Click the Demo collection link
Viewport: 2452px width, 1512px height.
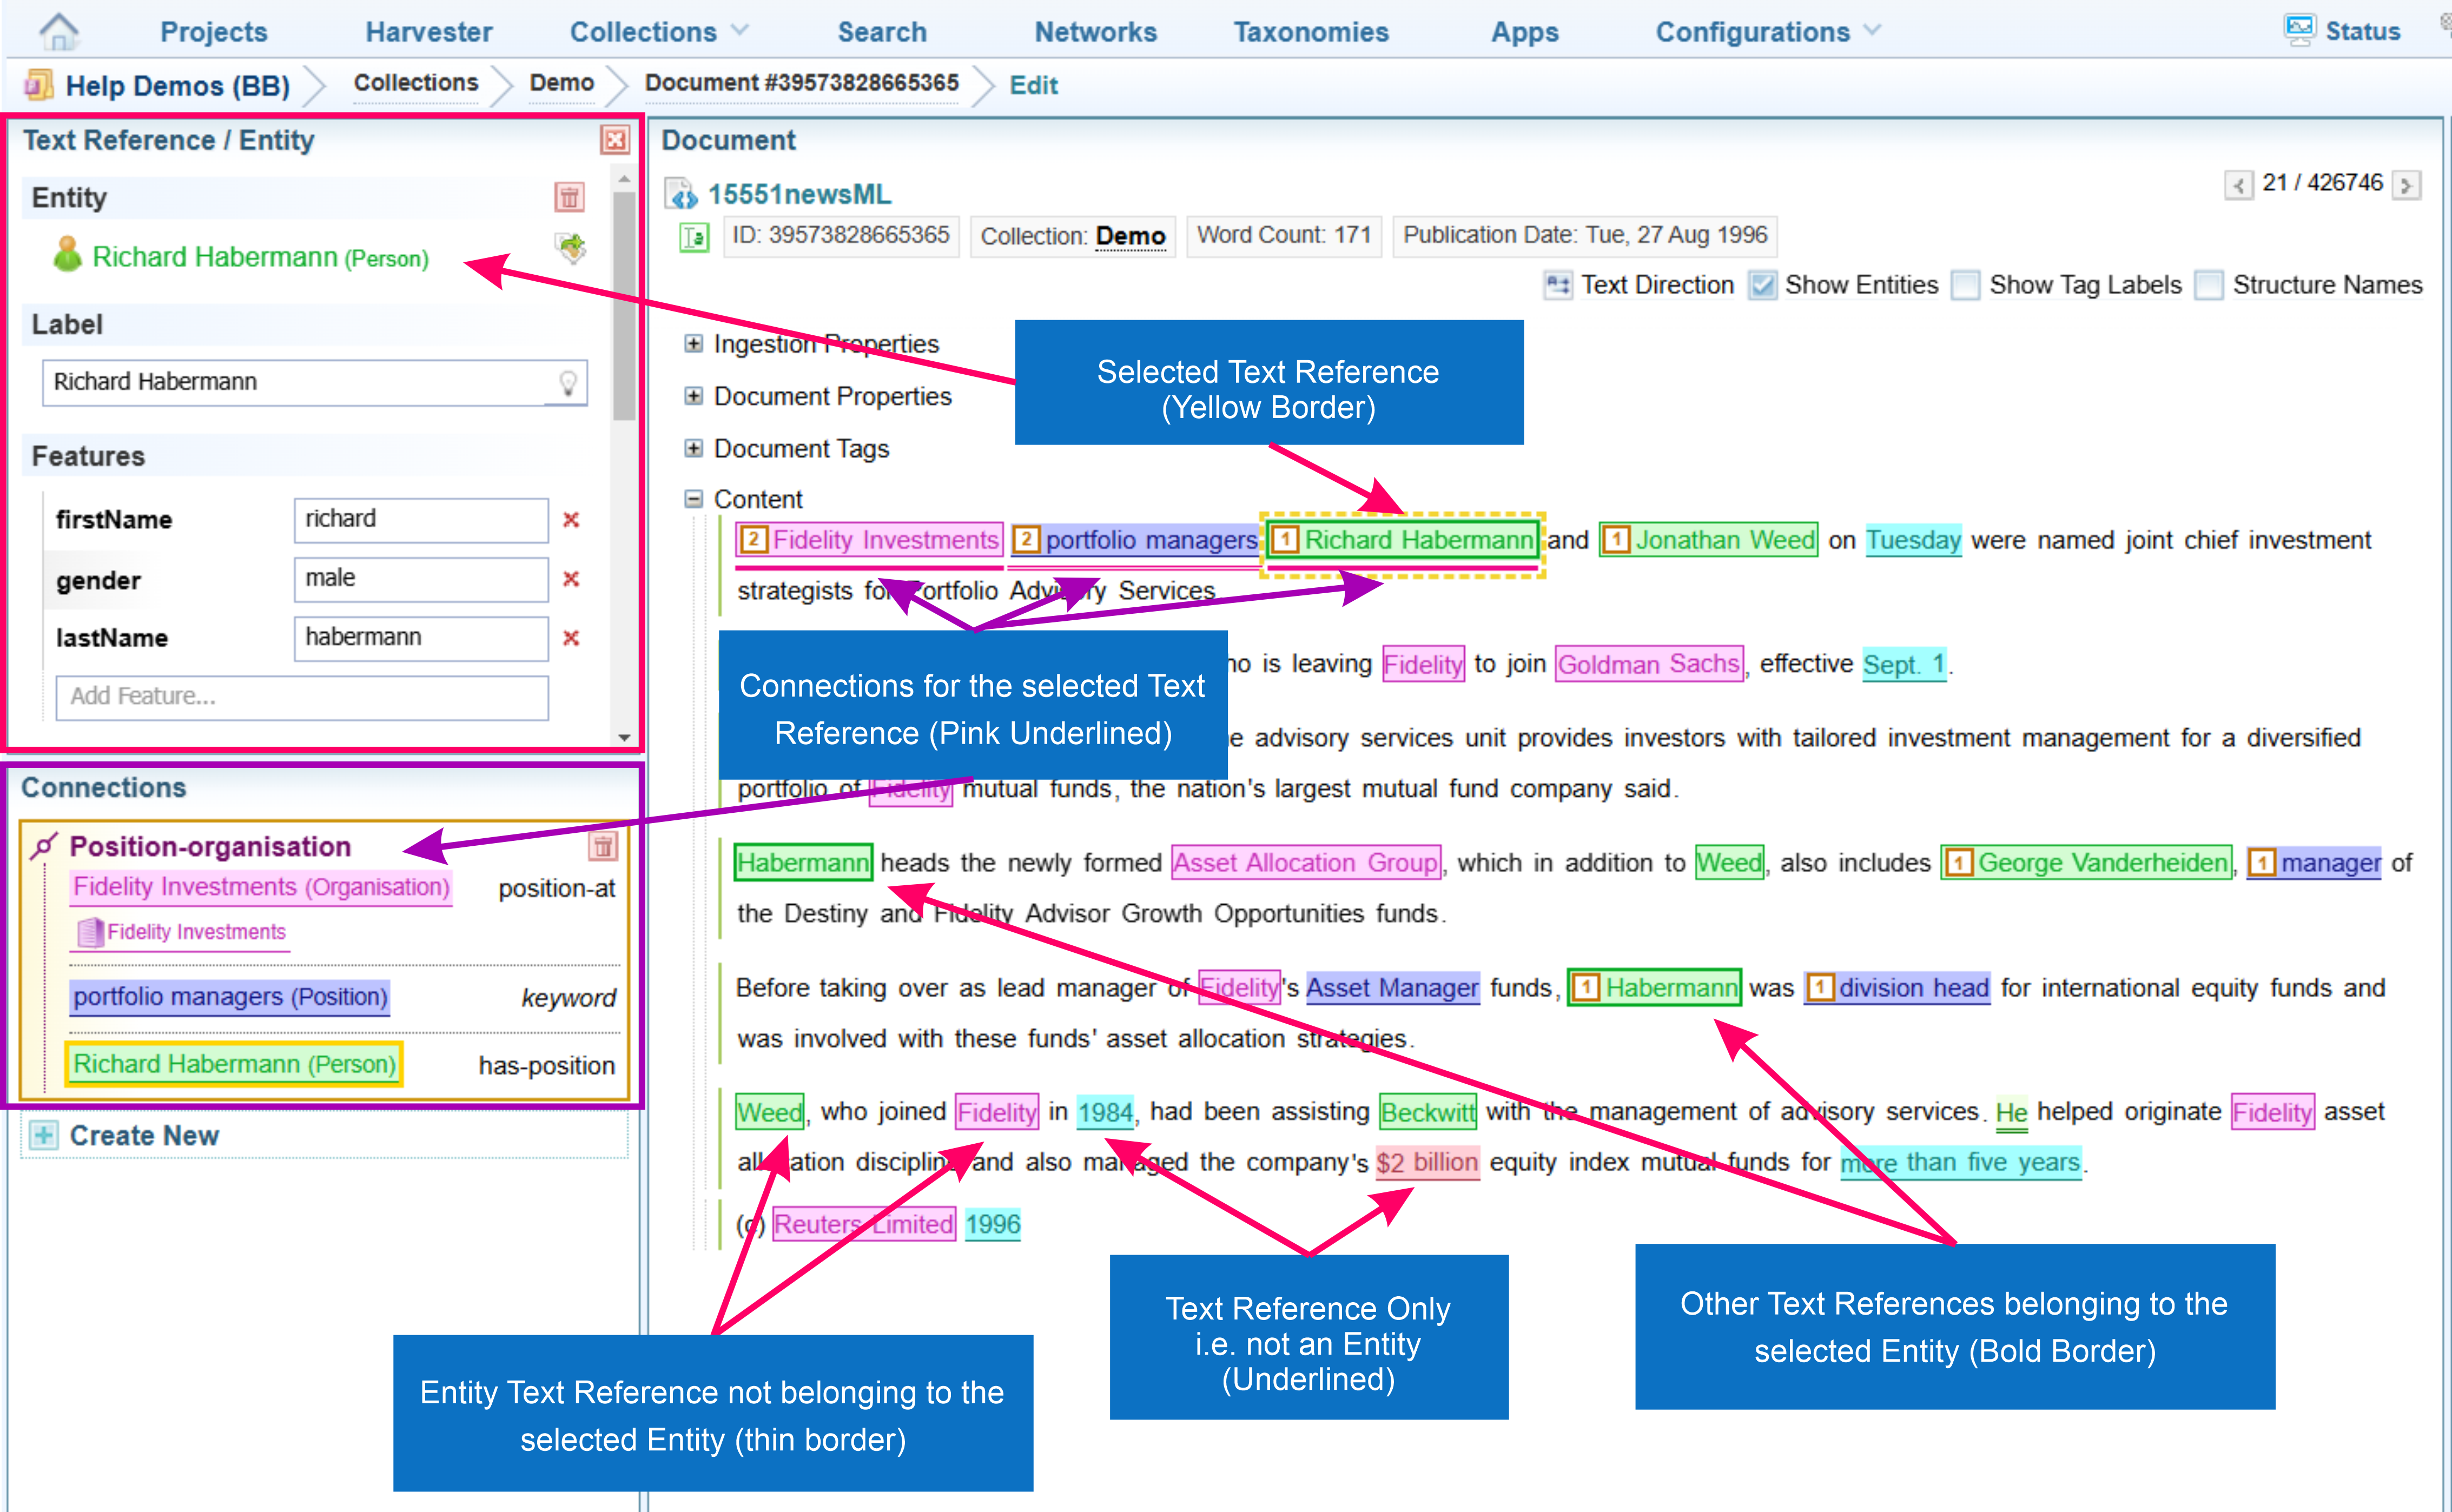point(1130,236)
